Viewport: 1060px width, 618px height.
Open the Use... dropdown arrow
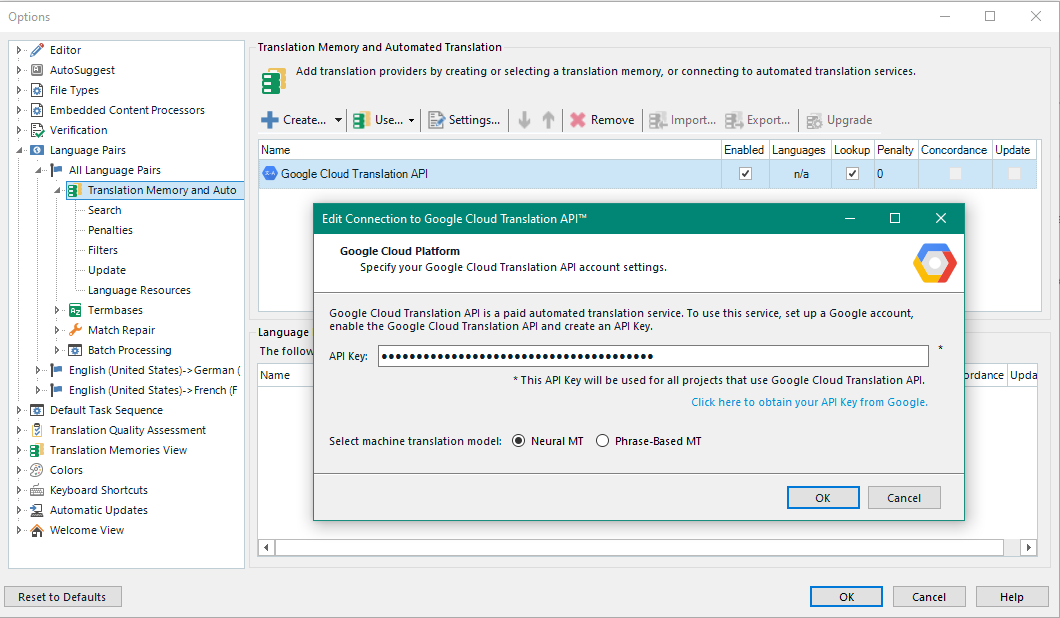[411, 120]
